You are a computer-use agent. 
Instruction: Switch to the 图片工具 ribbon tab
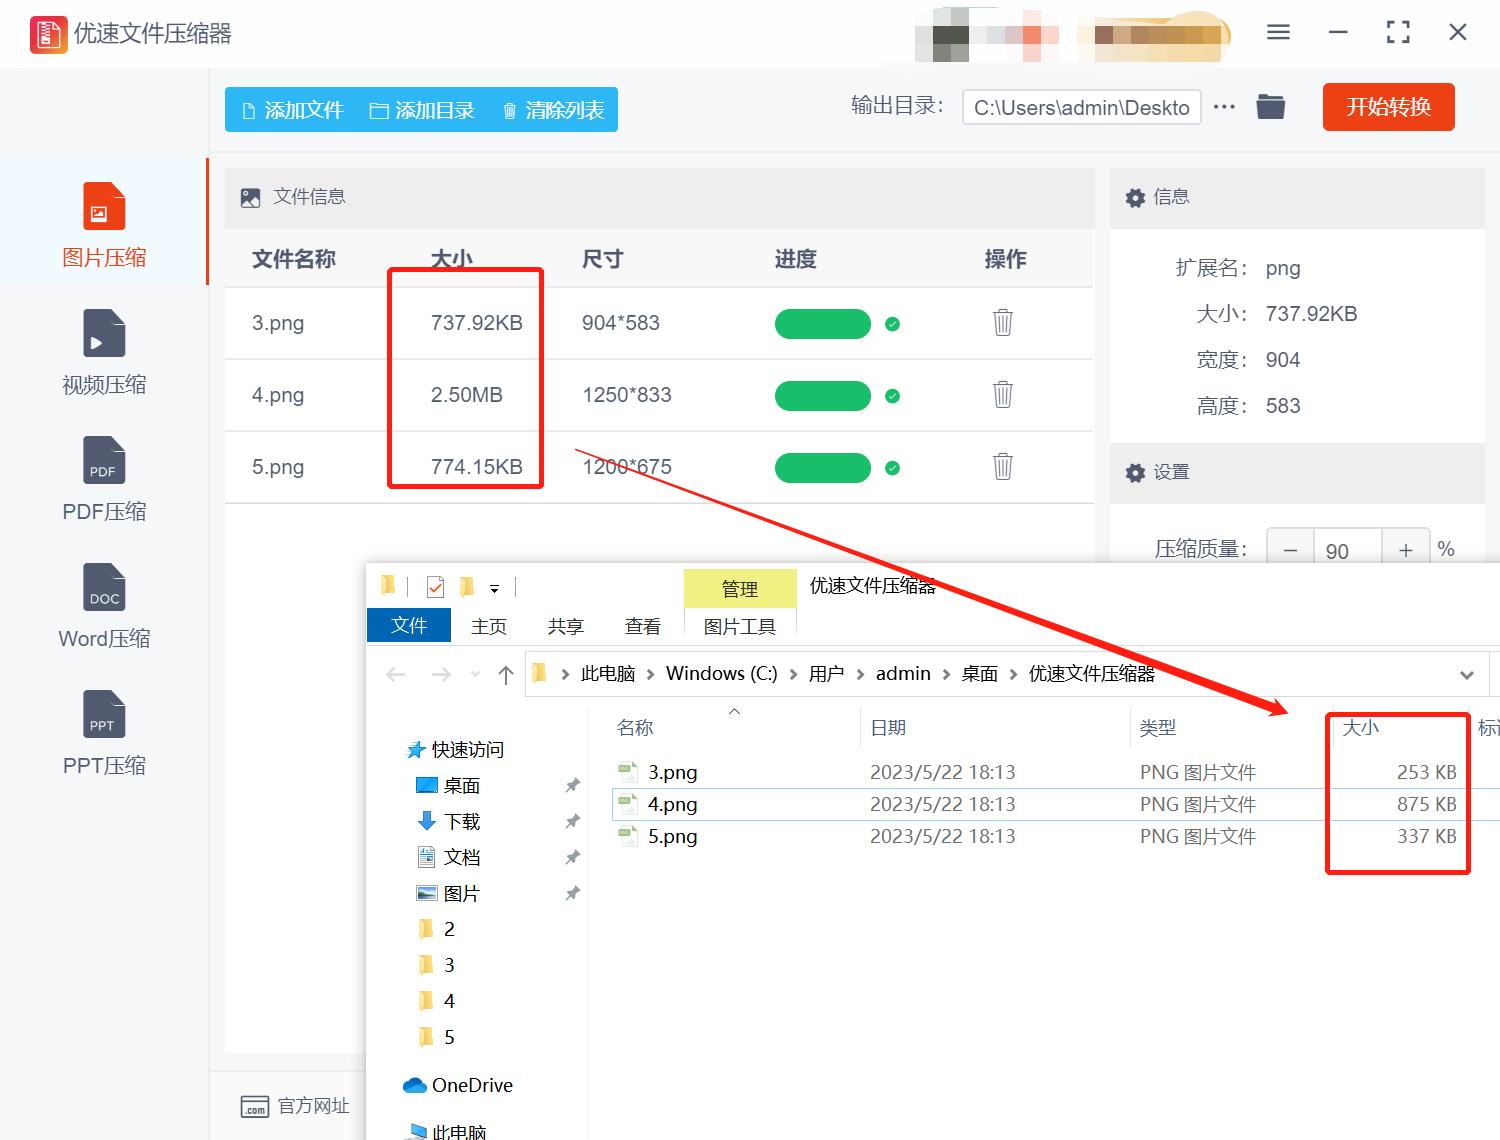[740, 625]
